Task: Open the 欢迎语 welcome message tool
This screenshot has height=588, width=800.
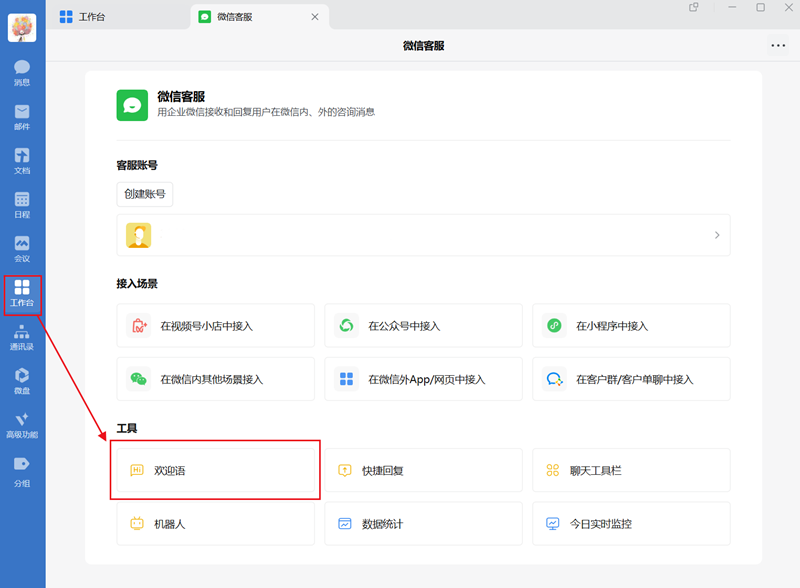Action: 215,470
